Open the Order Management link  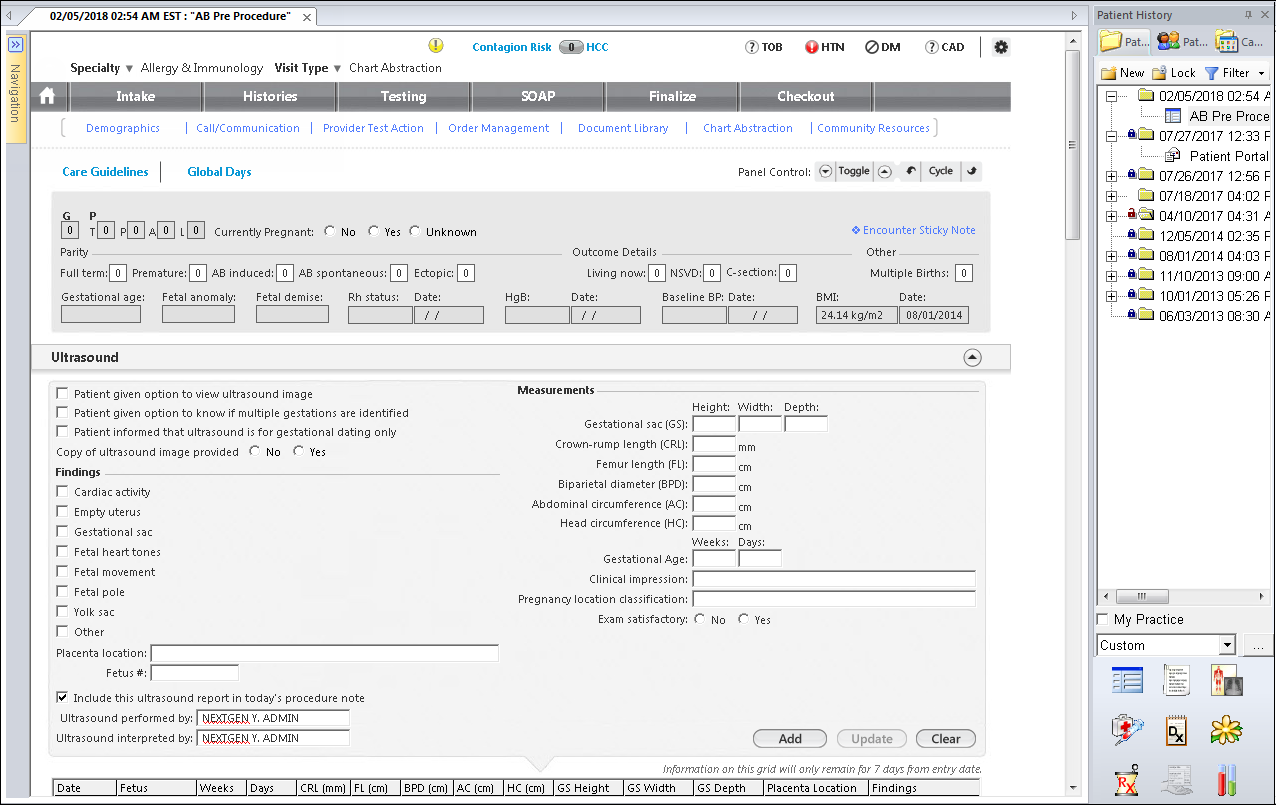click(x=498, y=128)
